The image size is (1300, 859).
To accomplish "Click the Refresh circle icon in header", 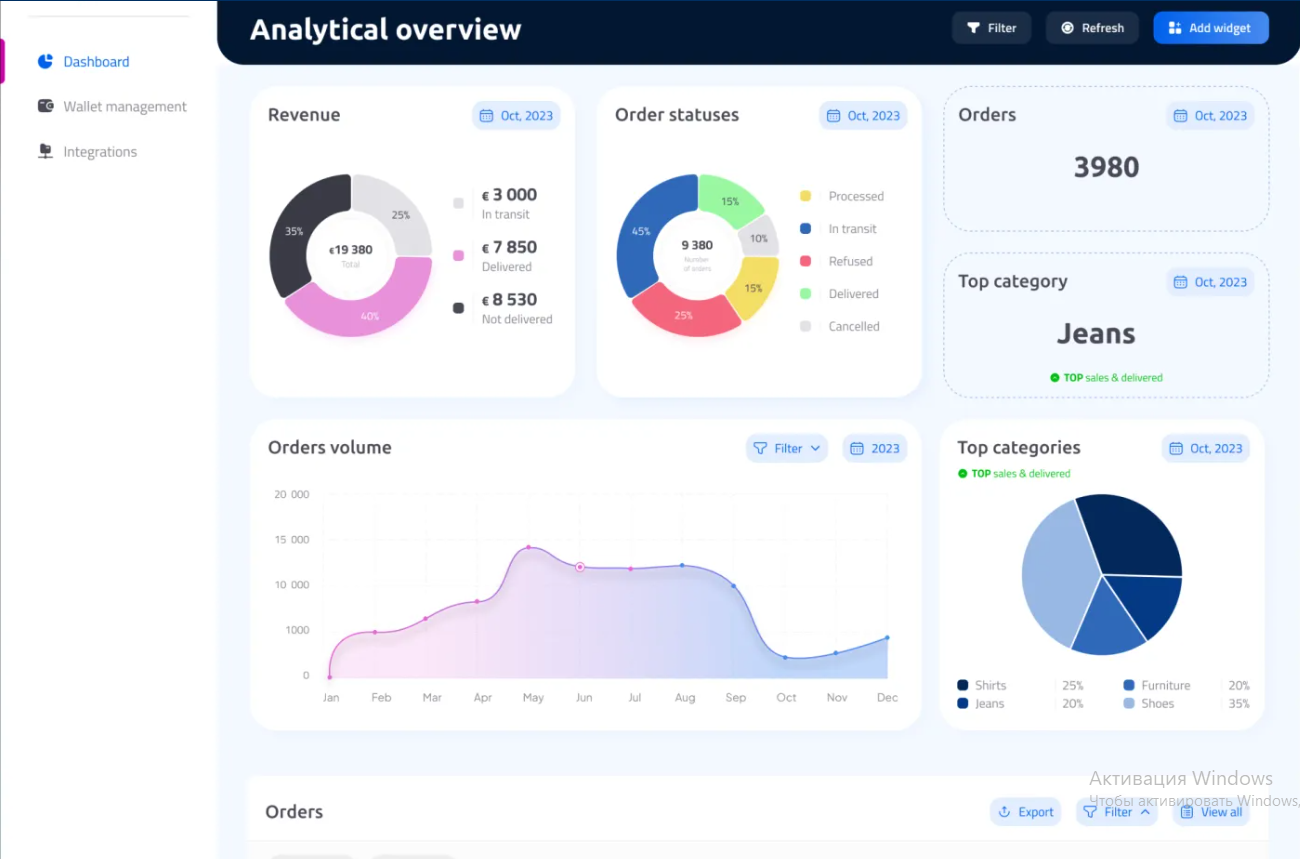I will pos(1067,28).
